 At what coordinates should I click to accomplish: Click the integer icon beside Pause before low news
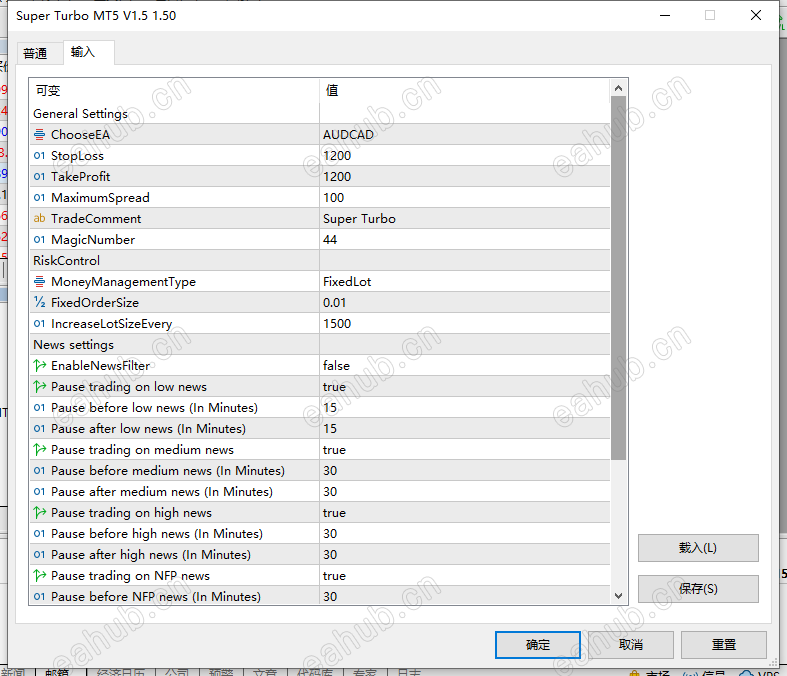click(39, 408)
